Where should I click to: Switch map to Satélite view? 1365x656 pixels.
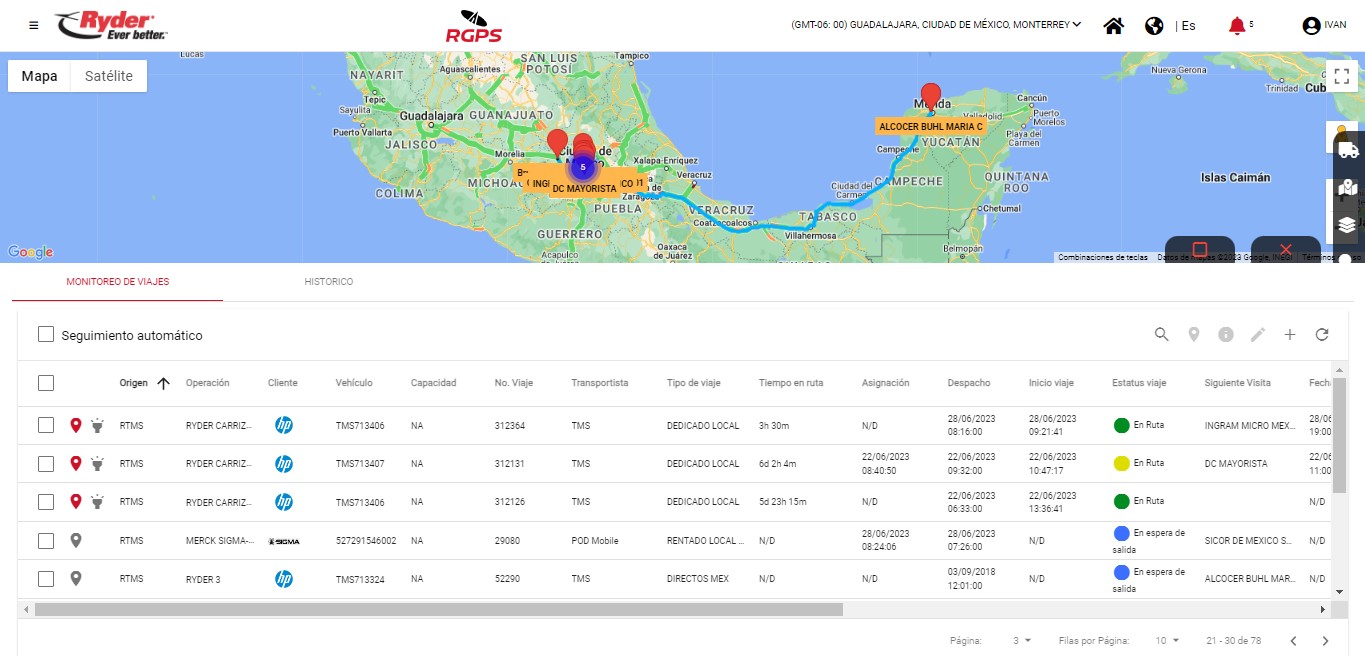[108, 76]
